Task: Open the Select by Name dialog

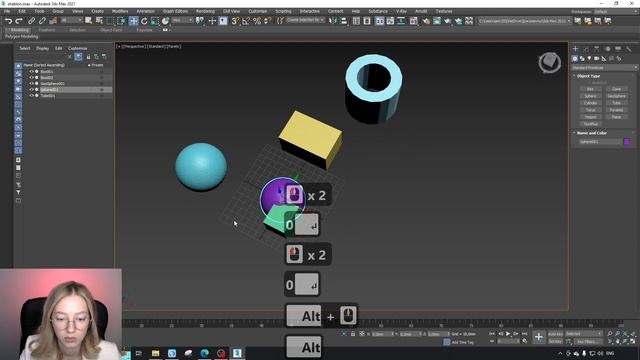Action: pyautogui.click(x=99, y=21)
